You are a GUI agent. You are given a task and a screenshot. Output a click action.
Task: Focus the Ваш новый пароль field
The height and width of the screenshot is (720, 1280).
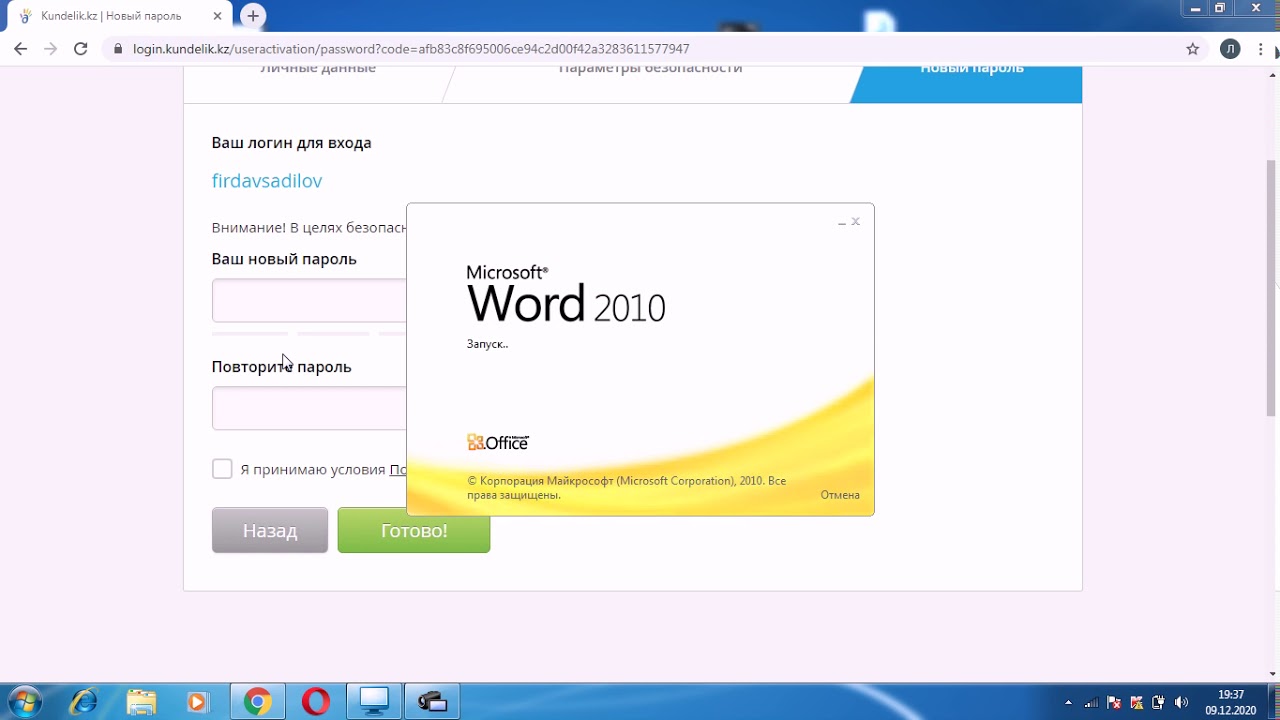click(x=309, y=301)
